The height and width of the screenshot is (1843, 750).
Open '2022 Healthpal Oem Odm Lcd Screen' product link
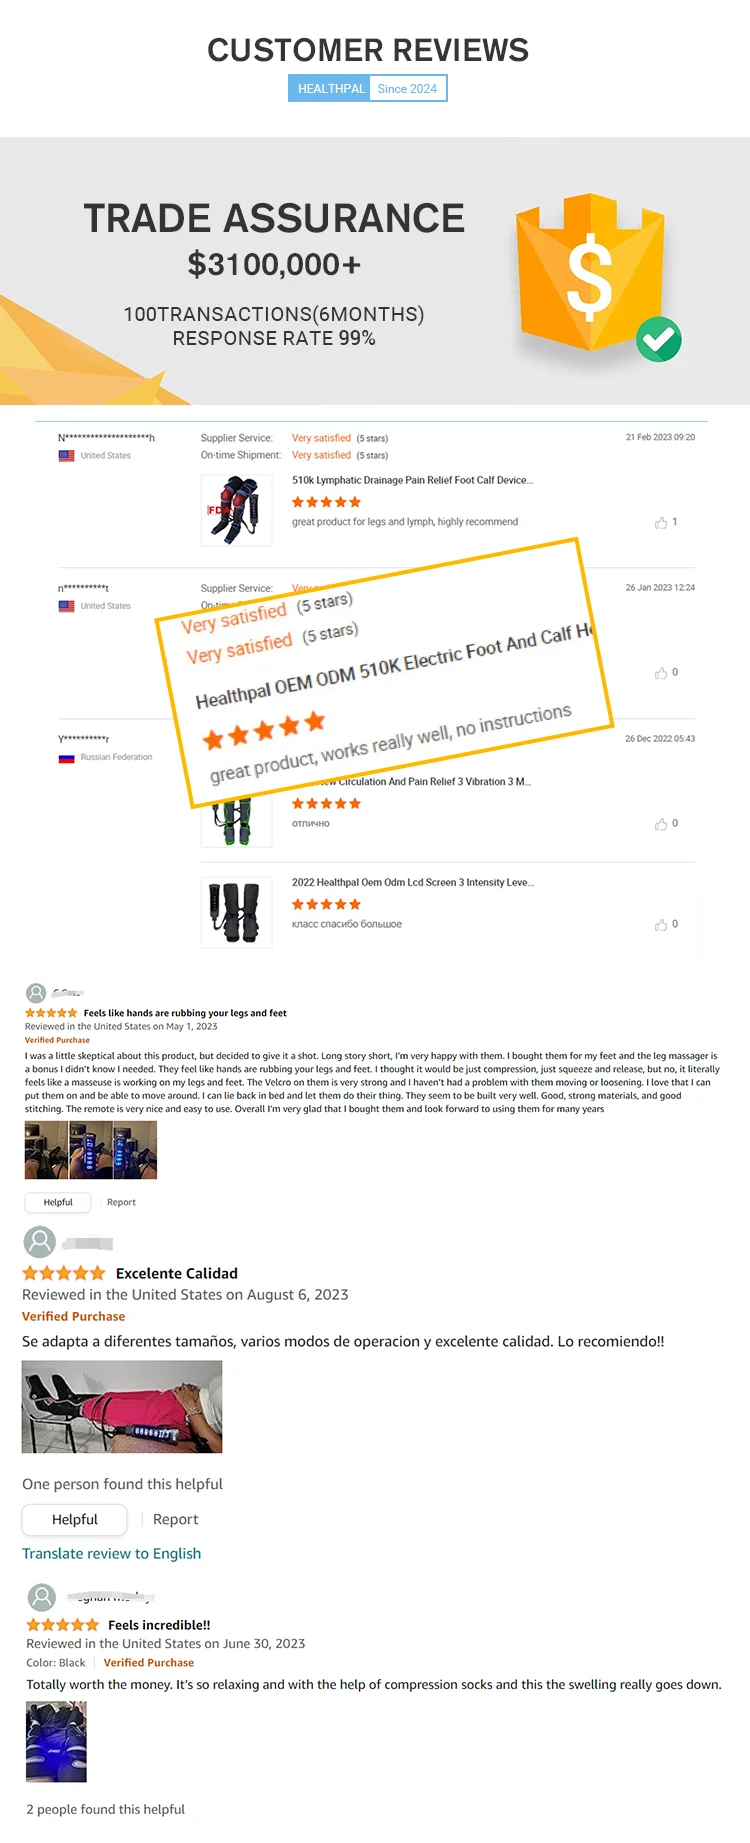click(x=412, y=882)
